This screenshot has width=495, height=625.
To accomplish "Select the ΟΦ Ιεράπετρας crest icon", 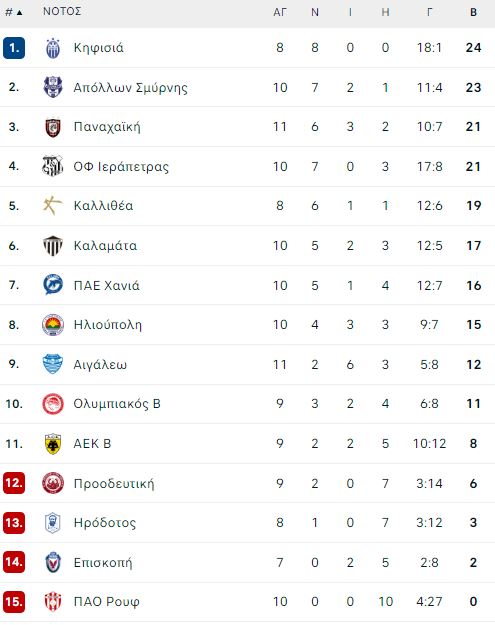I will point(53,166).
